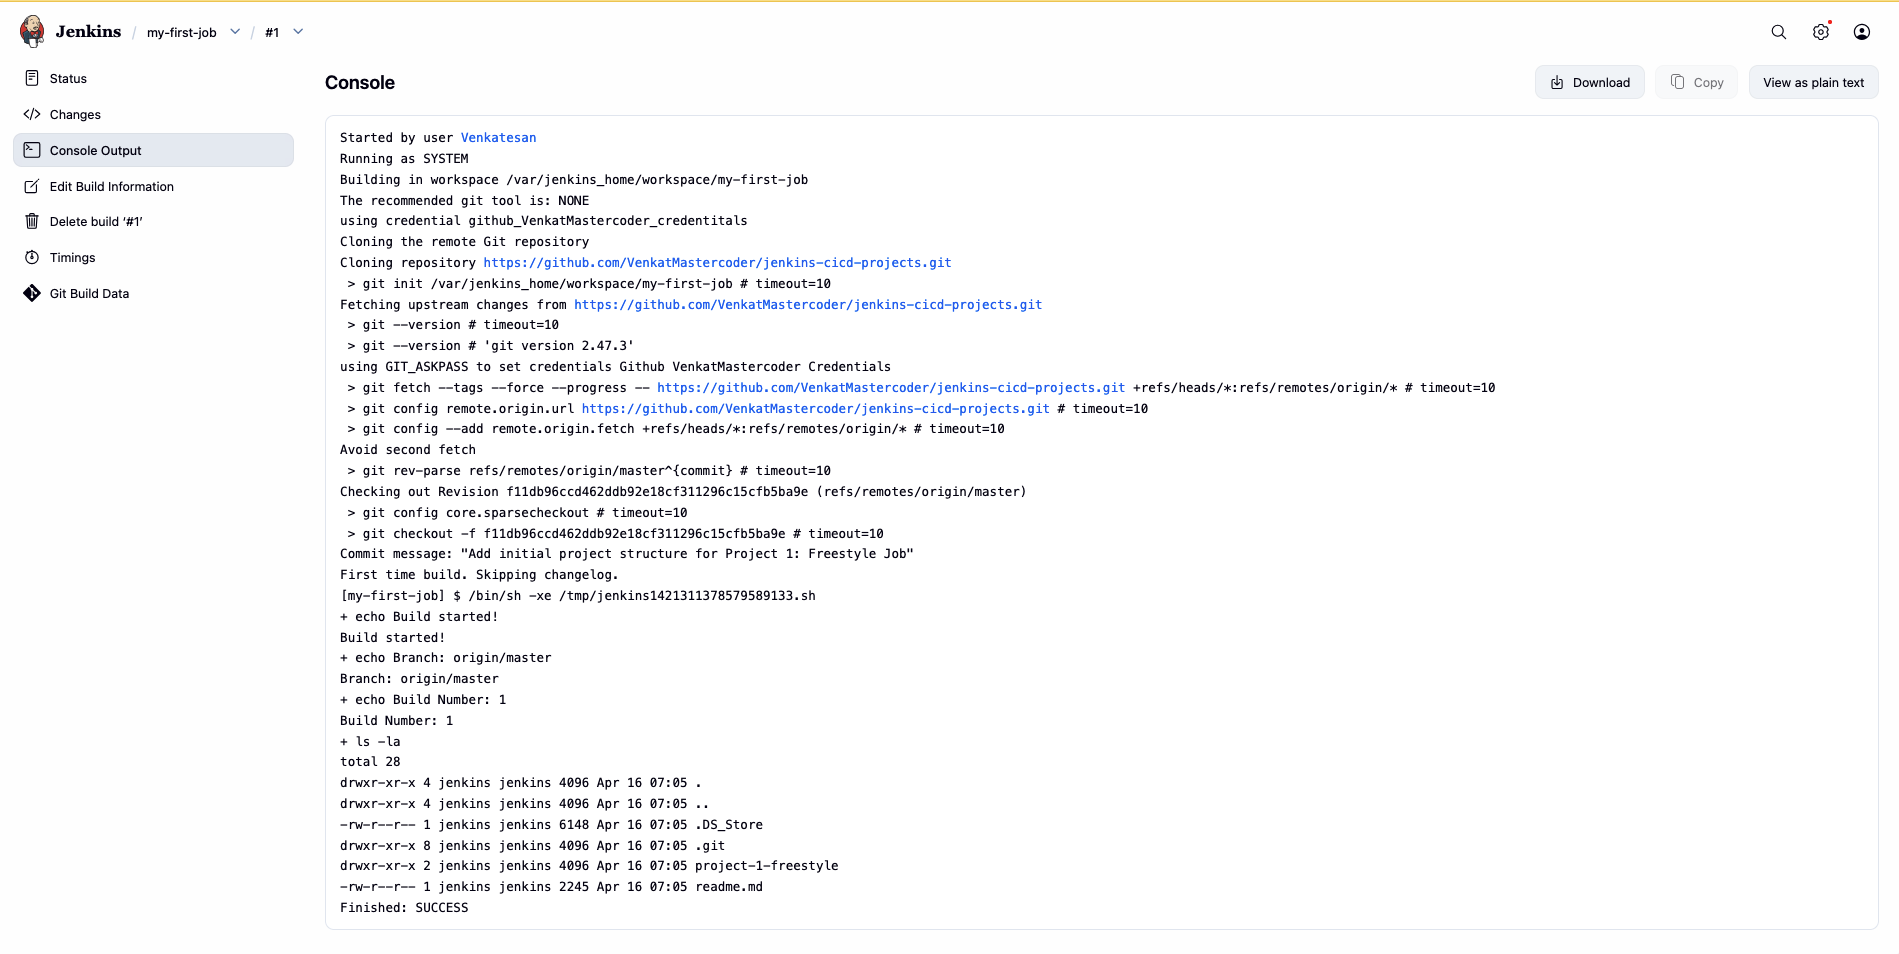Open the Changes menu item
The height and width of the screenshot is (954, 1899).
coord(153,114)
